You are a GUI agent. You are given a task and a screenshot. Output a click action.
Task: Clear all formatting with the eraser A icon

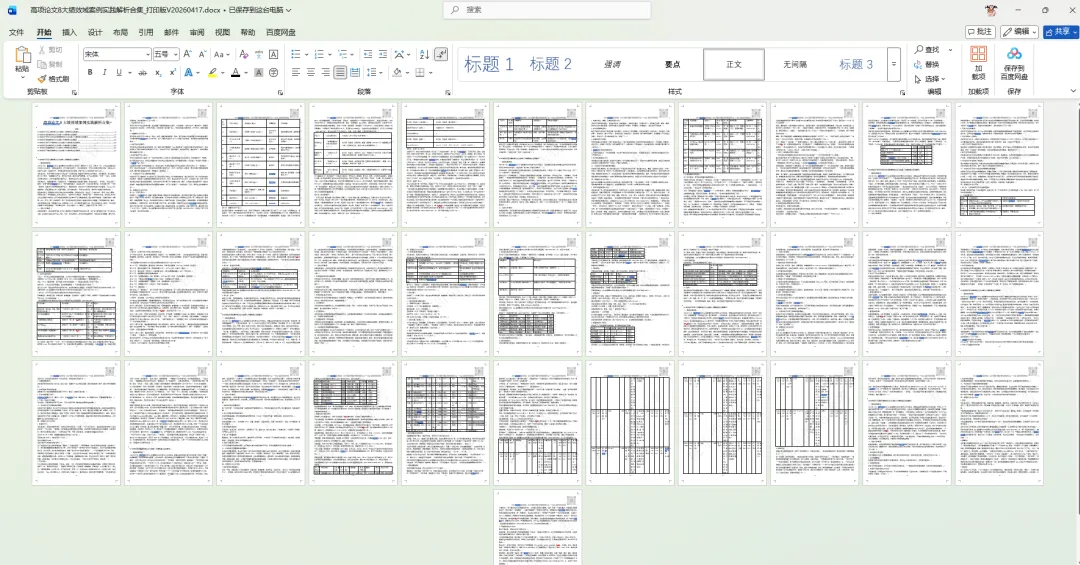point(244,54)
